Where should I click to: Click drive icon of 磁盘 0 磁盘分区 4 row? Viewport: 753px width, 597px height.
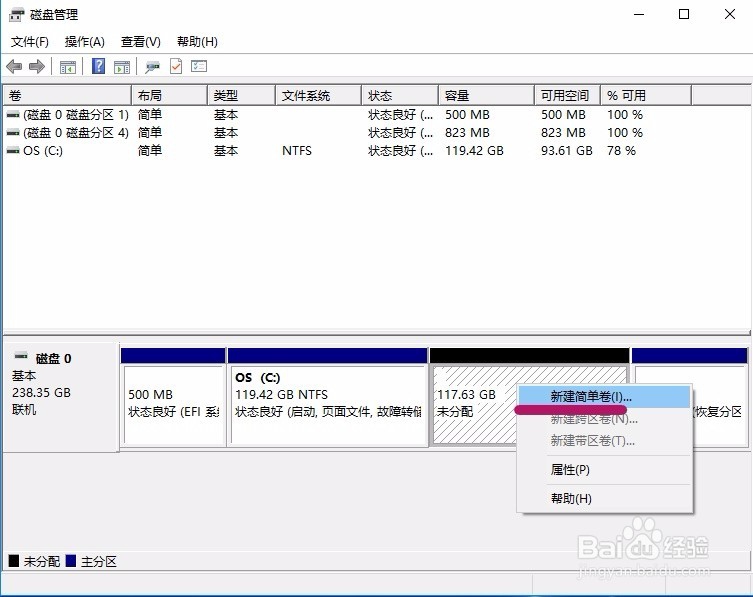(13, 133)
